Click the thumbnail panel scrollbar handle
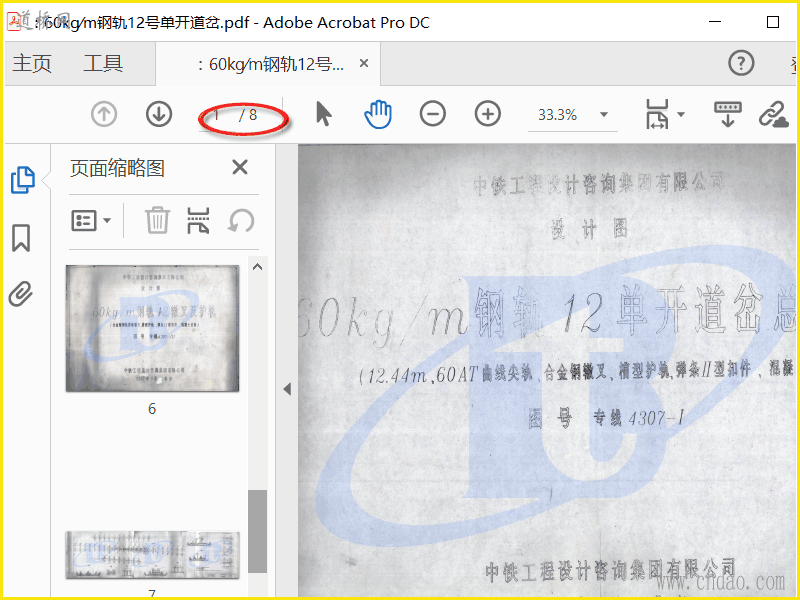Screen dimensions: 800x600 258,531
